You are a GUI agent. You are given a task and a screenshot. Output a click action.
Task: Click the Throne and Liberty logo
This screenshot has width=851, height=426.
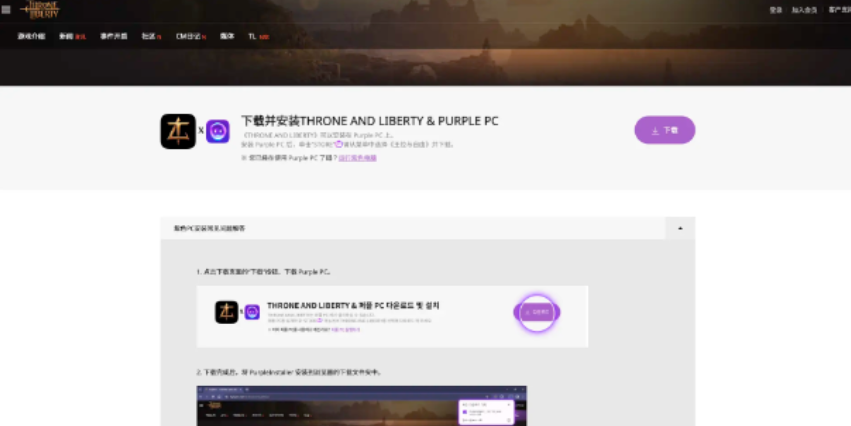(38, 9)
